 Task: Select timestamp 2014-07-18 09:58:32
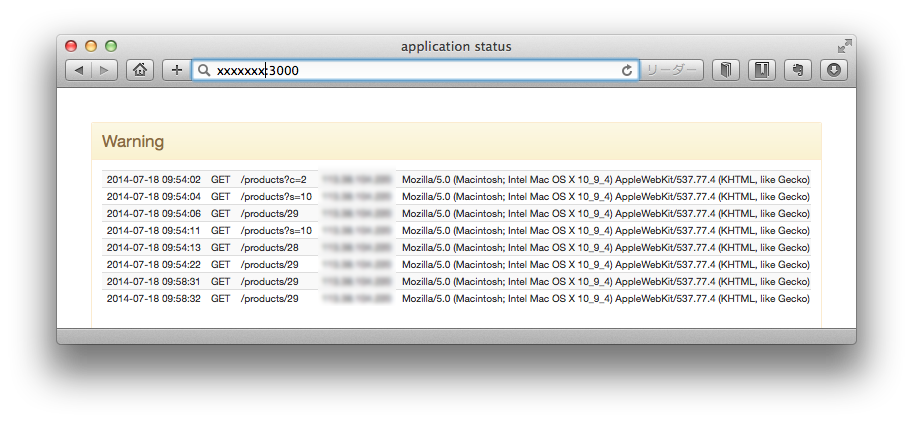click(x=154, y=298)
